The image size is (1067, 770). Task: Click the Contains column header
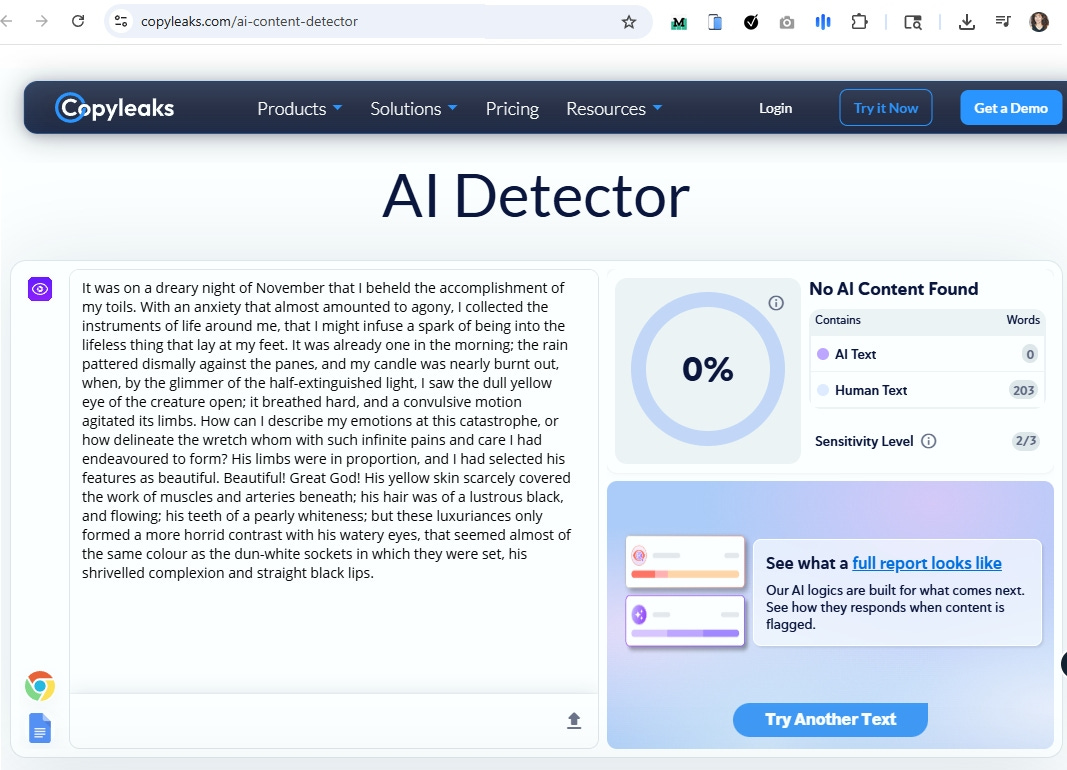(x=838, y=320)
